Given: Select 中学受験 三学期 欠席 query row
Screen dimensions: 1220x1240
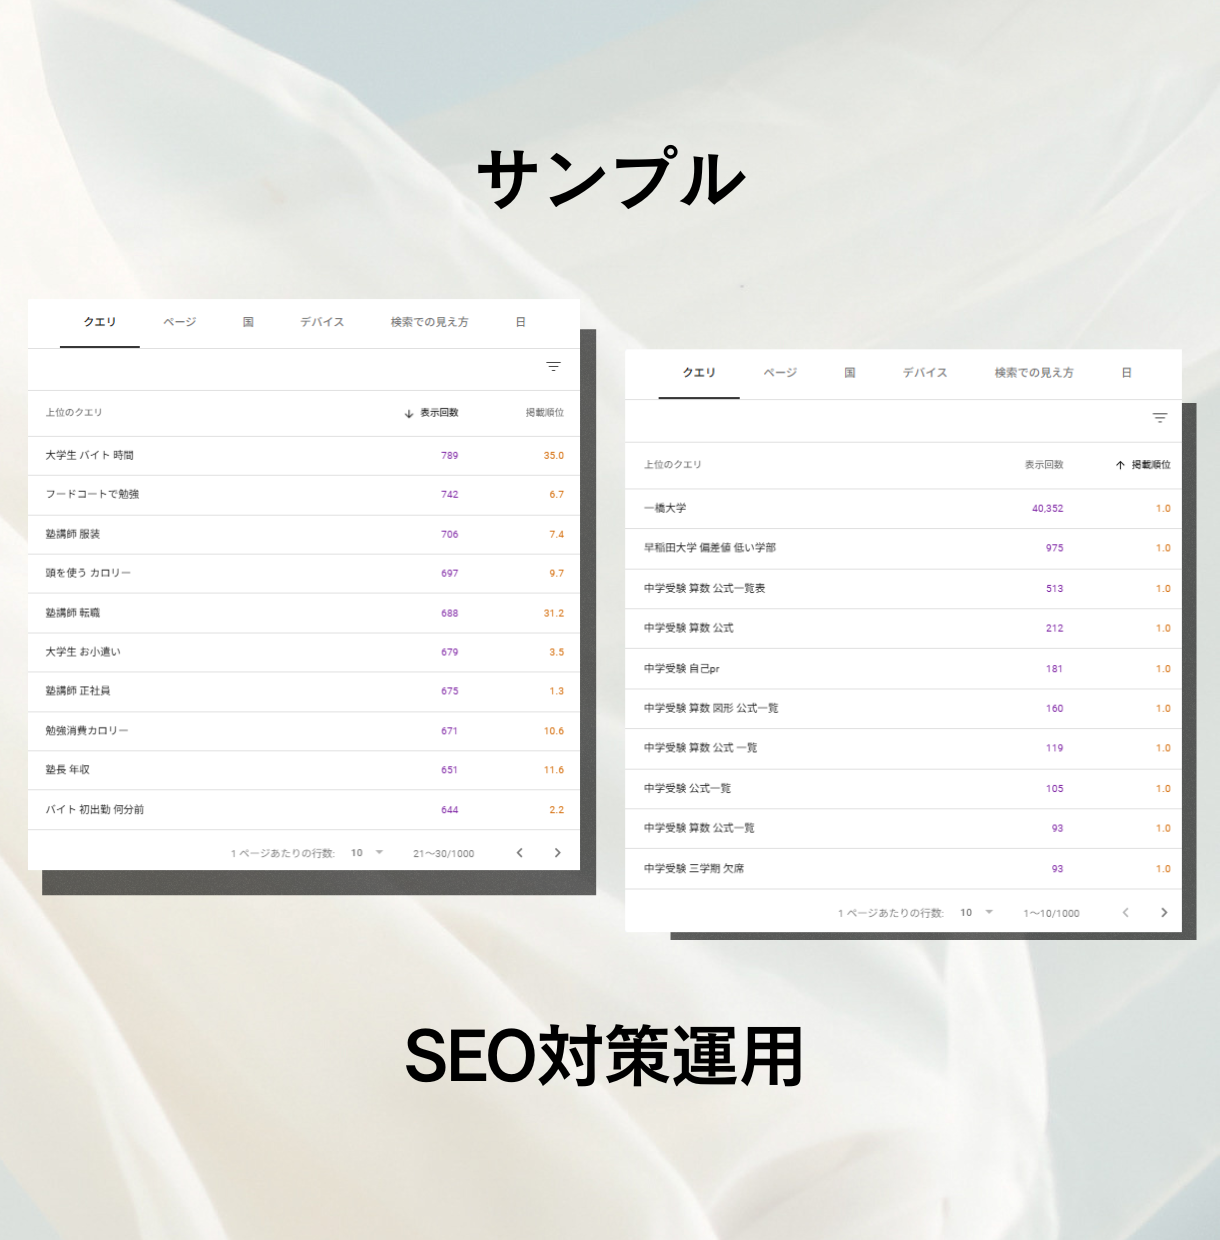Looking at the screenshot, I should click(694, 869).
